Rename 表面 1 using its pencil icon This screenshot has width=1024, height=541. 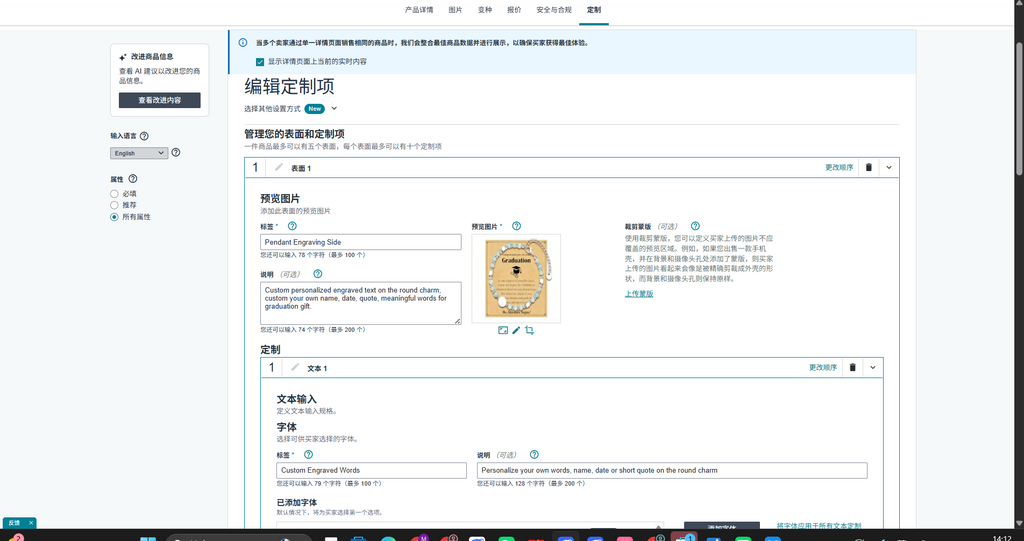279,167
